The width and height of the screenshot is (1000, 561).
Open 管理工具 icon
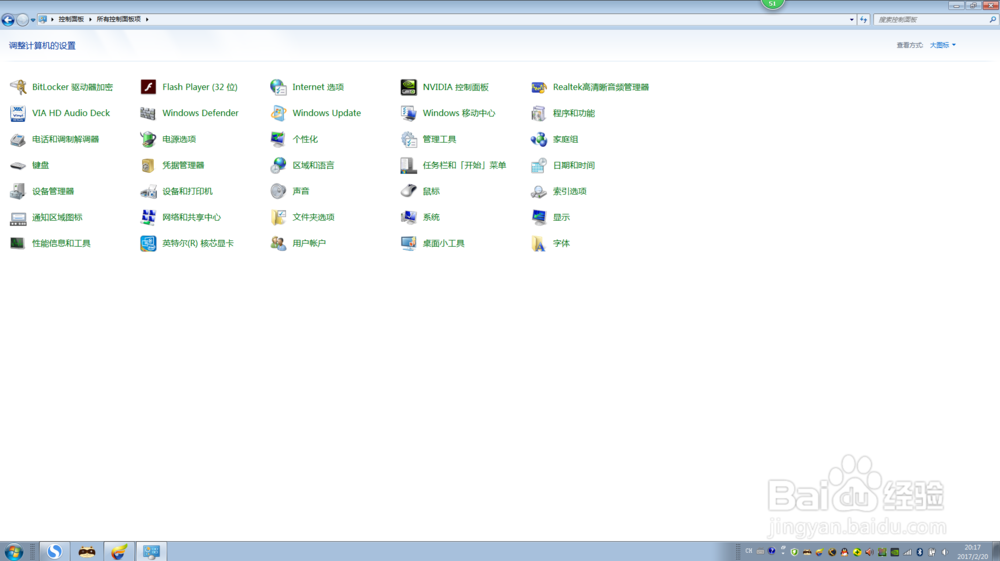[x=408, y=139]
